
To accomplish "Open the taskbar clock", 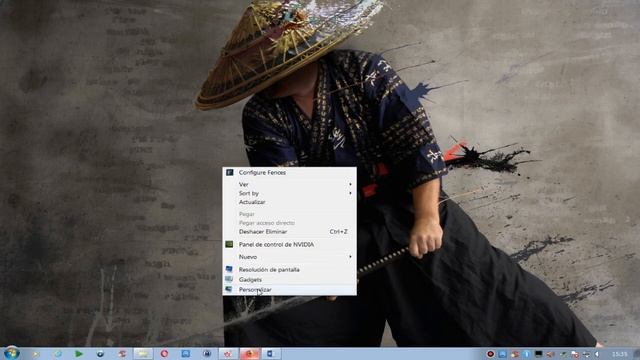I will point(620,354).
